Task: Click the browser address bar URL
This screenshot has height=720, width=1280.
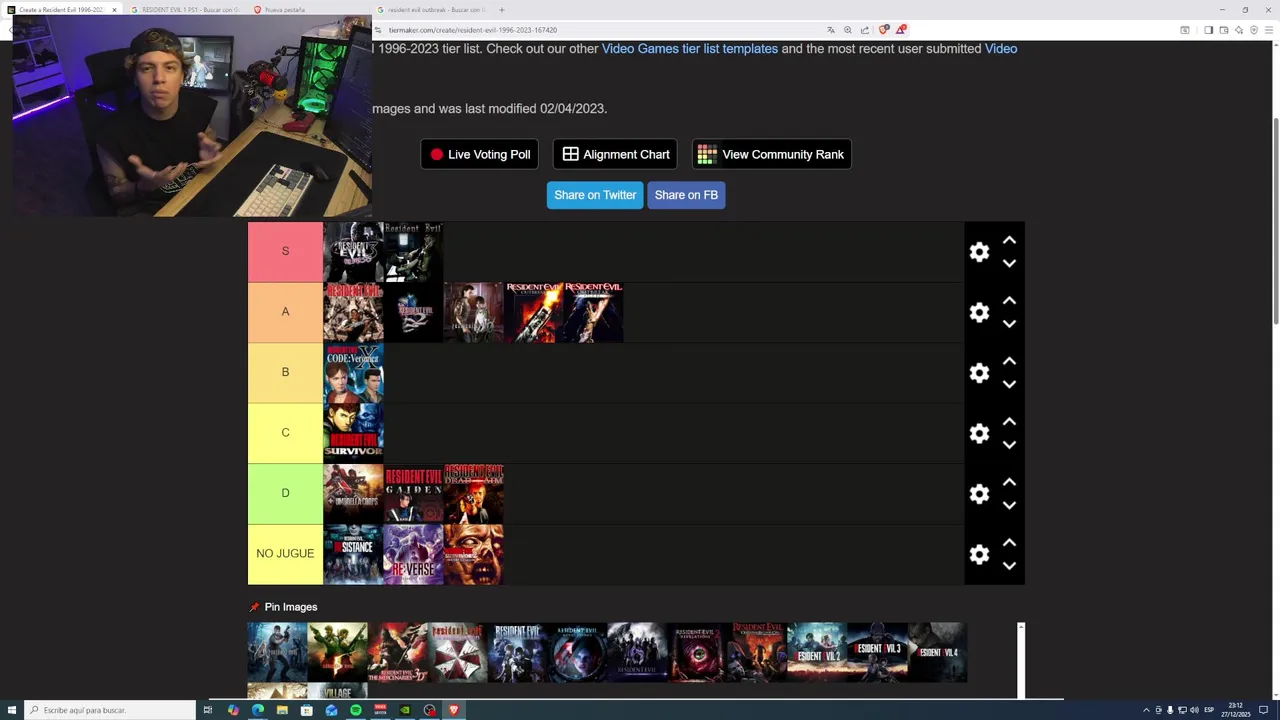Action: [473, 30]
